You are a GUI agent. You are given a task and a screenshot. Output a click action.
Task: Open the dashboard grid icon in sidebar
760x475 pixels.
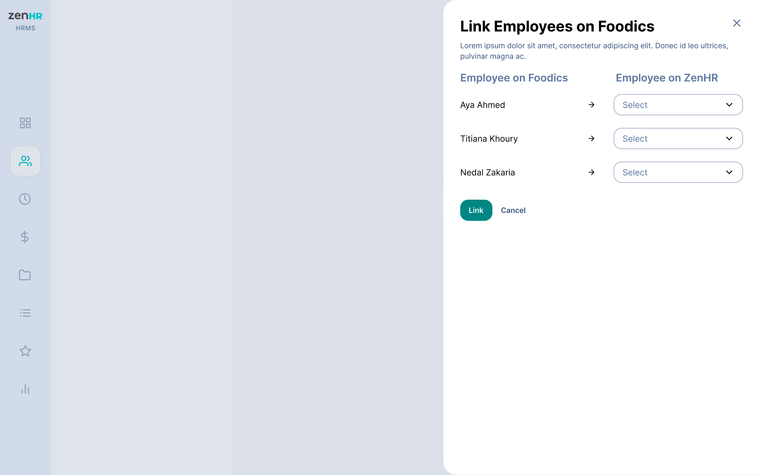(x=25, y=123)
